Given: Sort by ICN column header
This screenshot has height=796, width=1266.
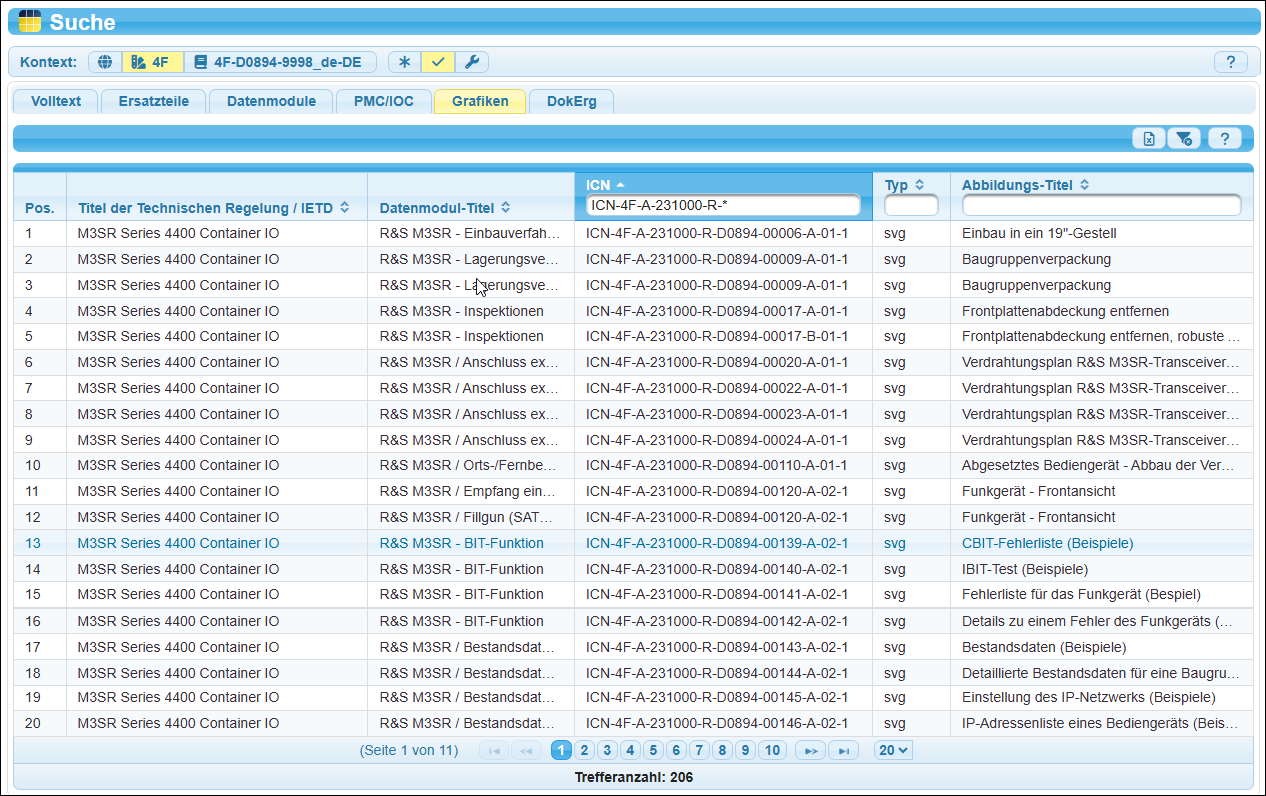Looking at the screenshot, I should coord(605,185).
